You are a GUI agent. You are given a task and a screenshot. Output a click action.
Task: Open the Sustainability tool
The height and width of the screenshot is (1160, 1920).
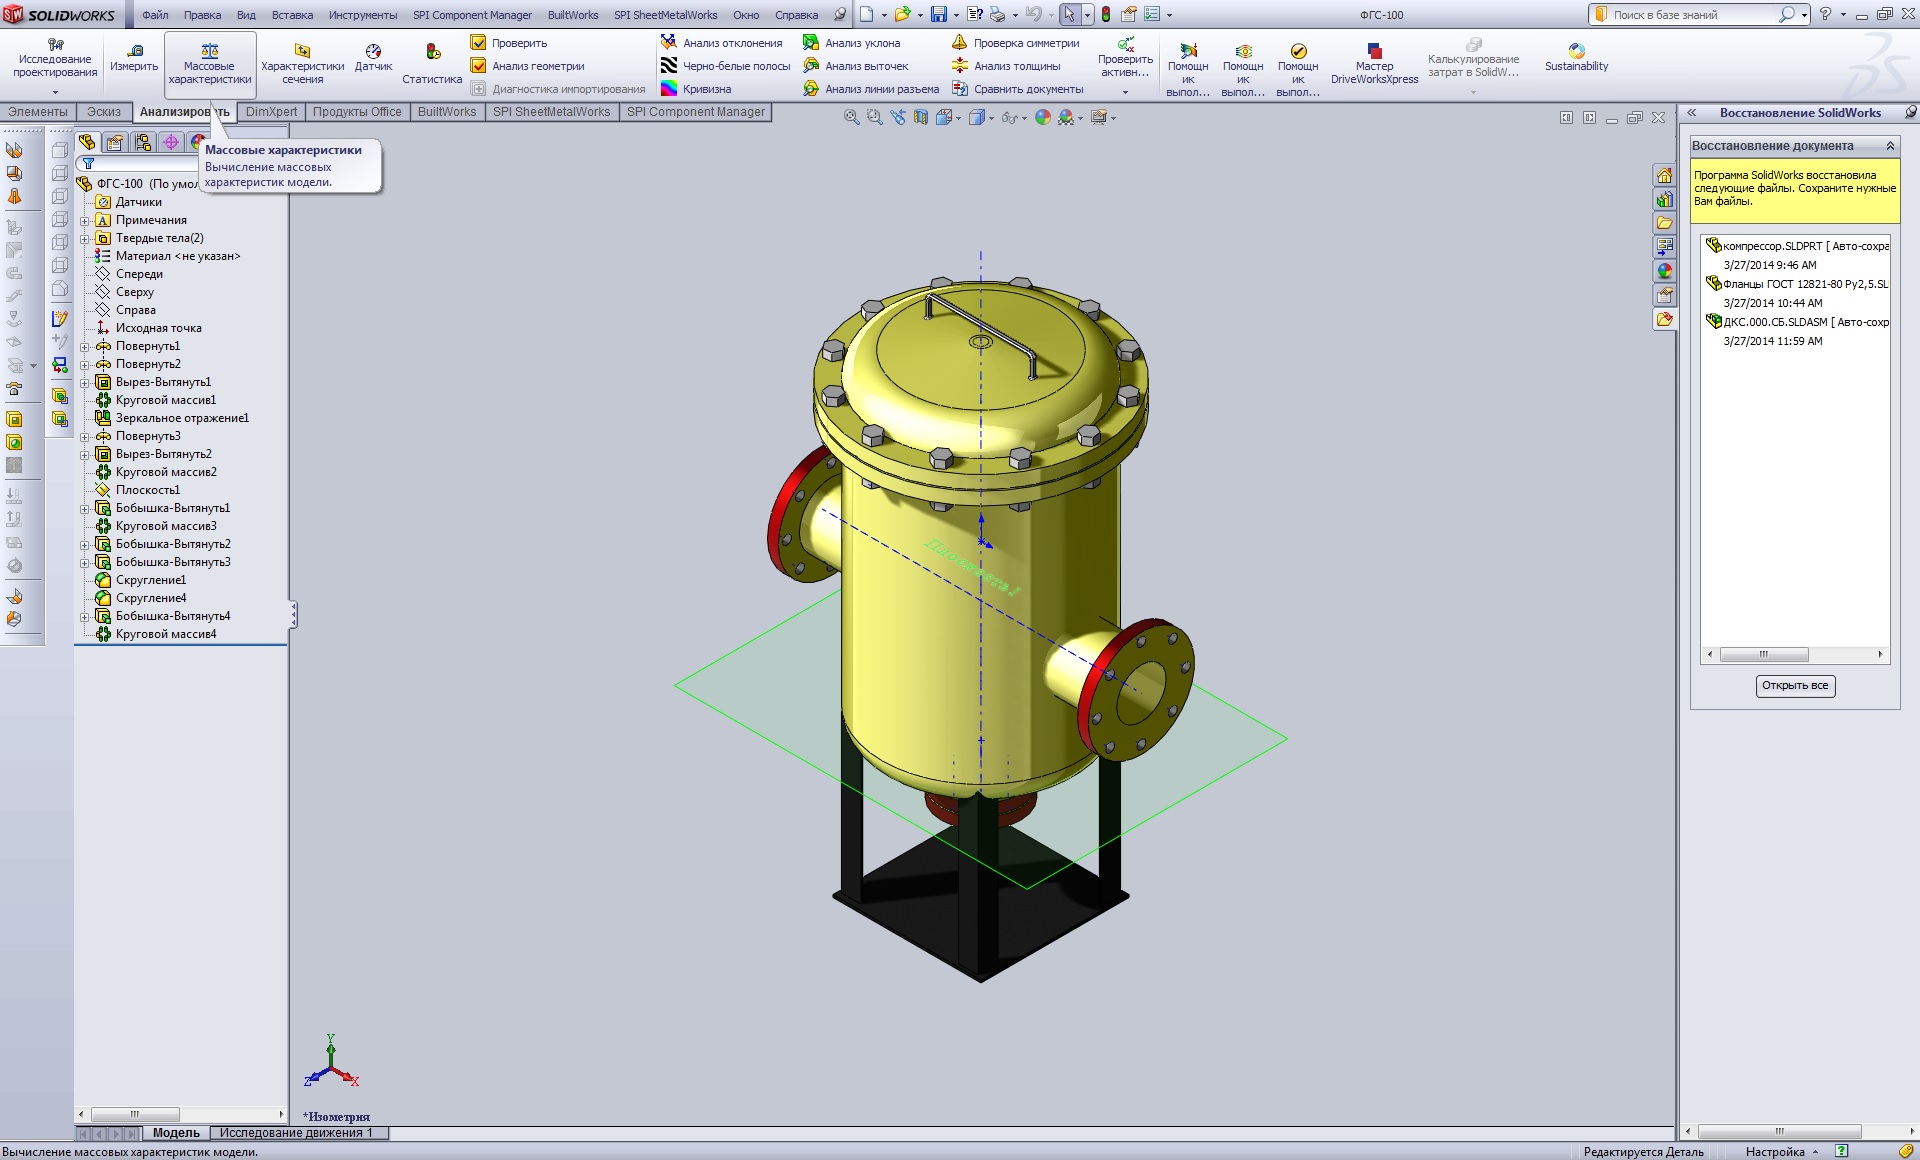pyautogui.click(x=1576, y=58)
